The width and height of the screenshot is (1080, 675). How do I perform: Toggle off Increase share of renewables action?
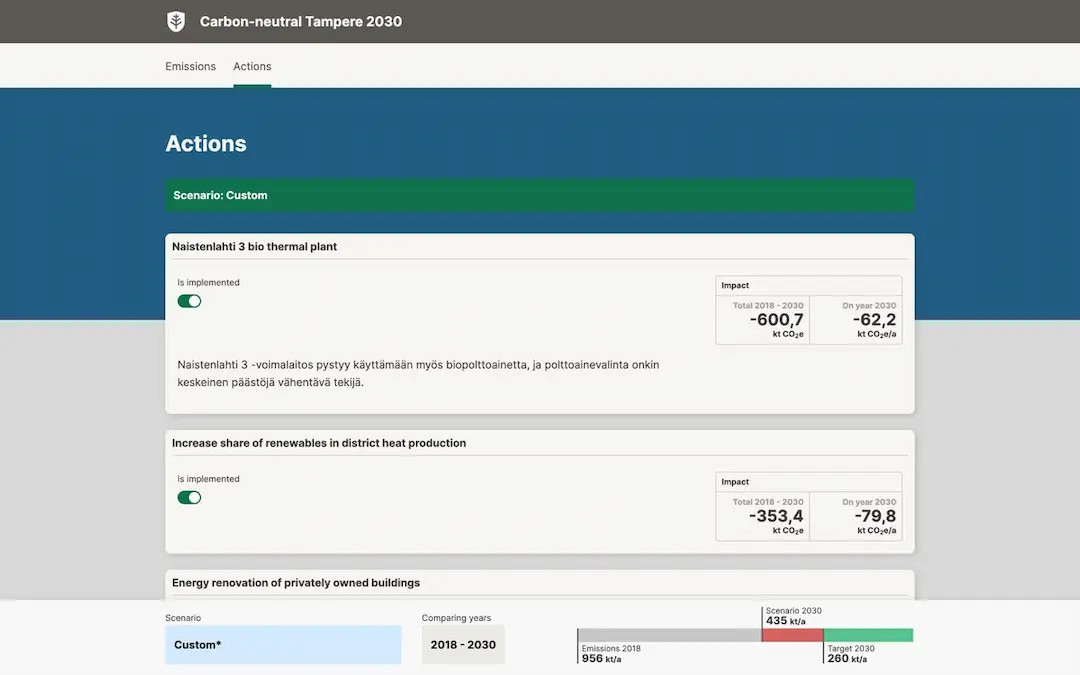pos(189,497)
